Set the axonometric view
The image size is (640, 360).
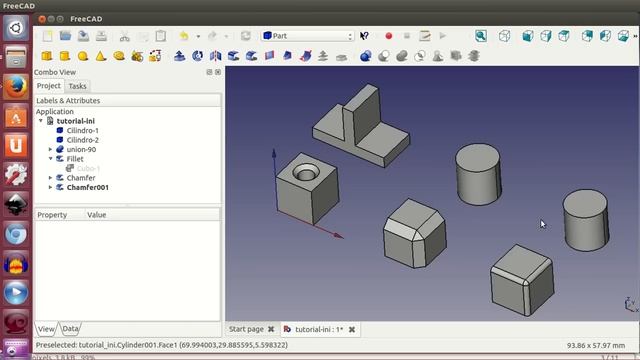click(504, 36)
